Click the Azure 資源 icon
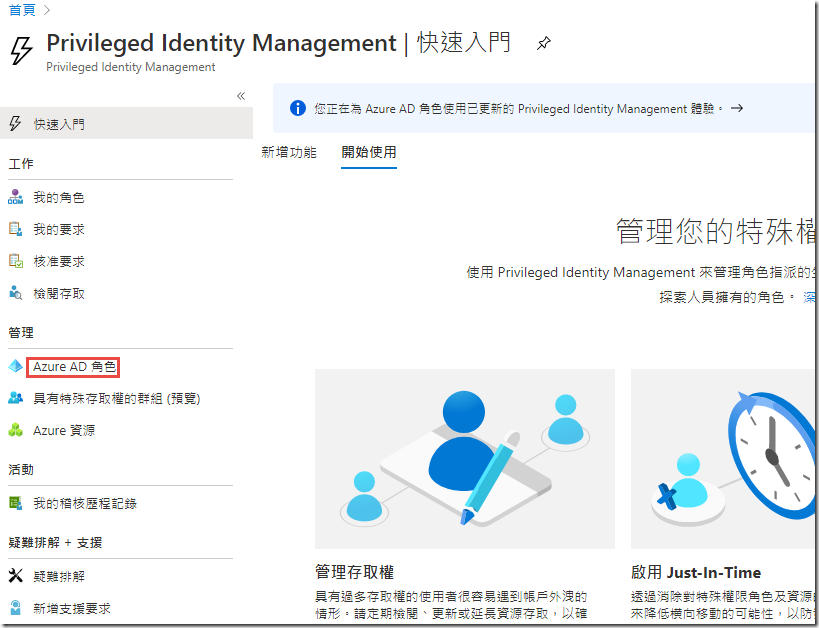Image resolution: width=819 pixels, height=628 pixels. (15, 431)
